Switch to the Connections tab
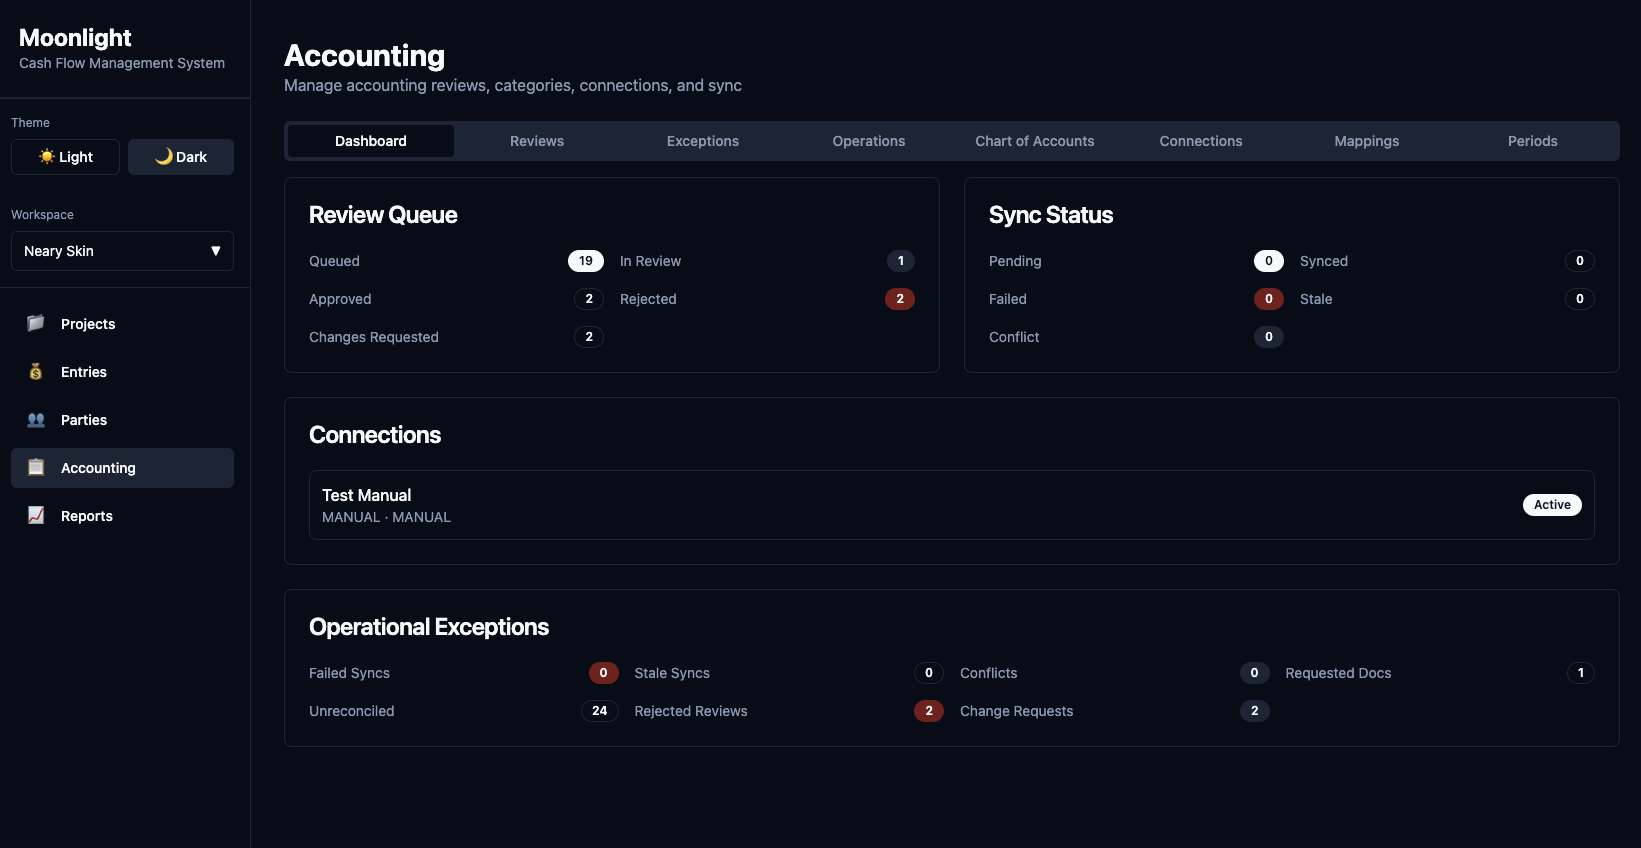The width and height of the screenshot is (1641, 848). (x=1201, y=141)
